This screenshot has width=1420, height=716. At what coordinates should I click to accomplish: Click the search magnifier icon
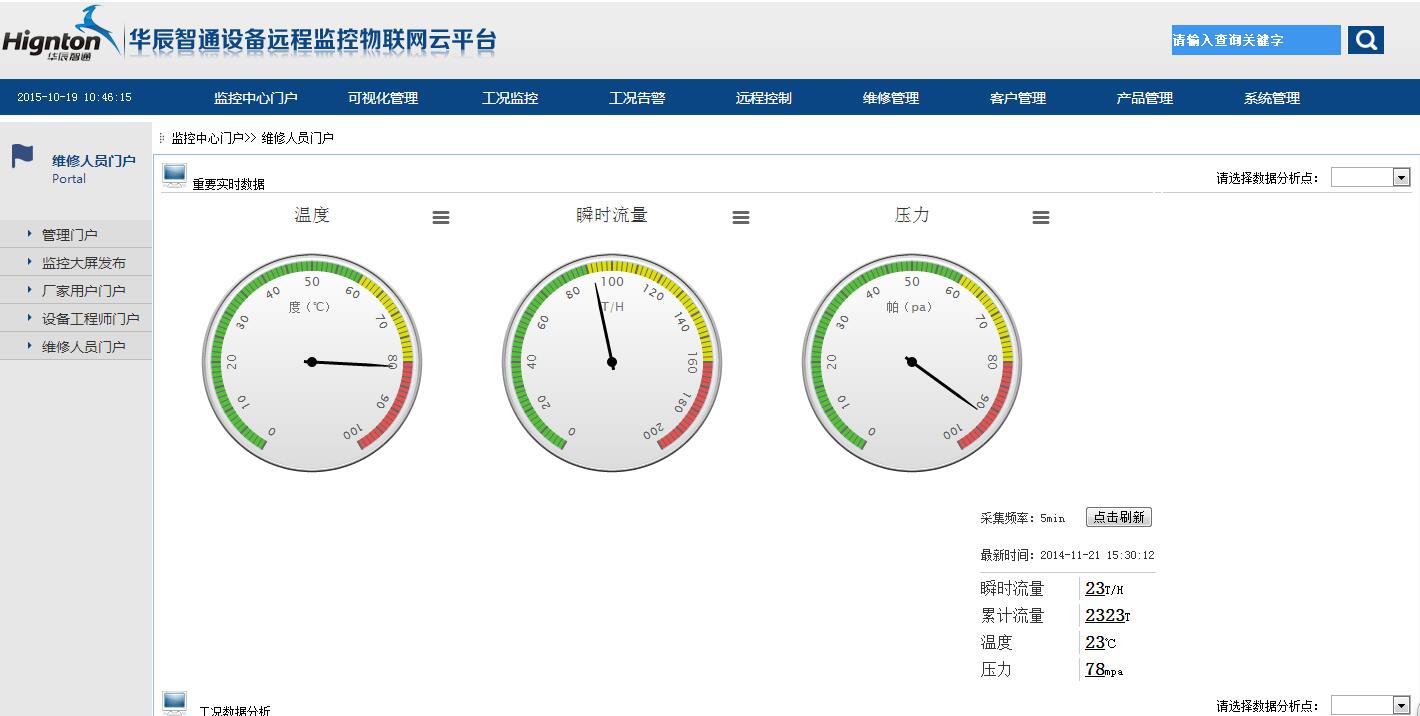pyautogui.click(x=1366, y=40)
